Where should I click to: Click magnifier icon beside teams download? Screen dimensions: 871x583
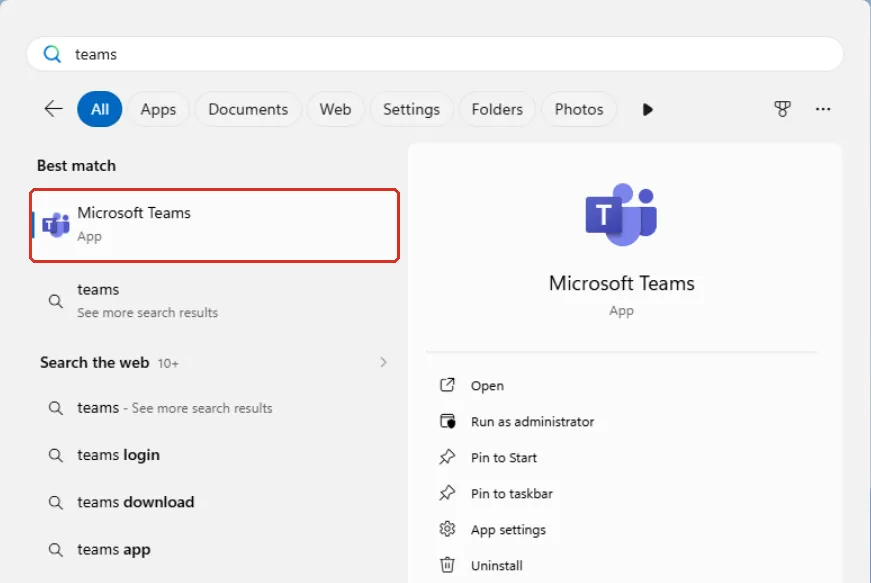click(x=56, y=503)
